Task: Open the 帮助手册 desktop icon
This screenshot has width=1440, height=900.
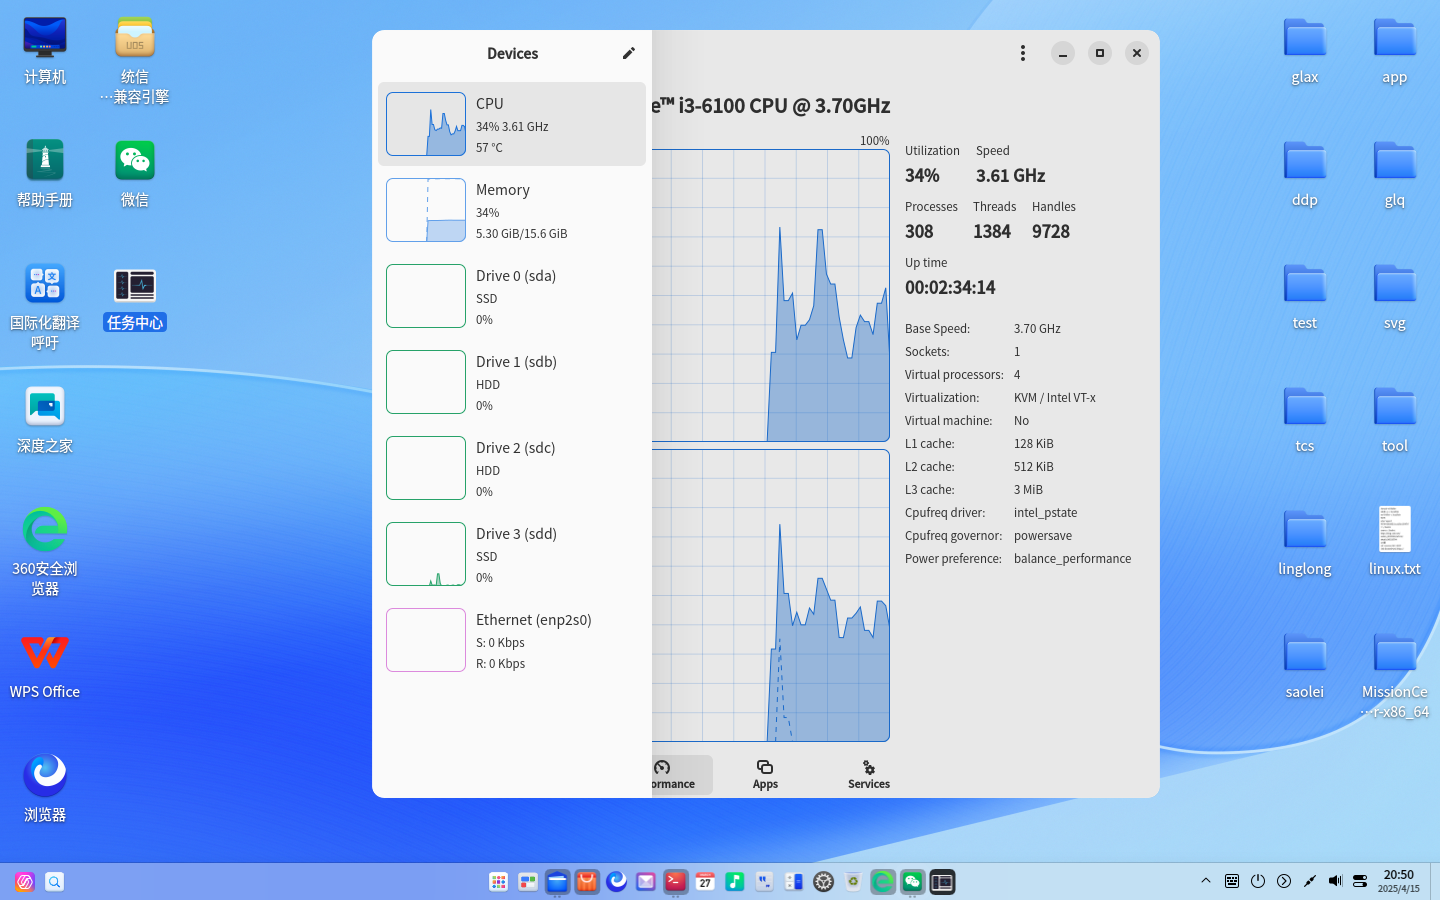Action: (45, 174)
